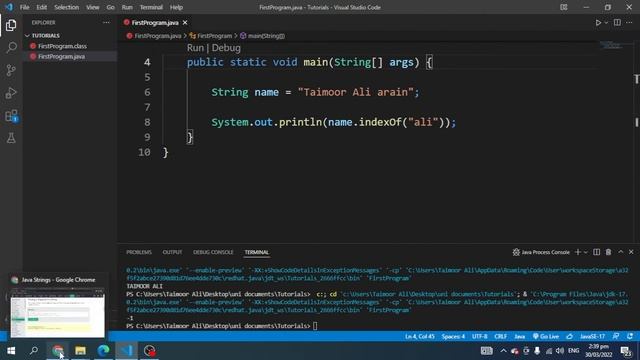
Task: Select the FirstProgram.java editor tab
Action: [x=155, y=23]
